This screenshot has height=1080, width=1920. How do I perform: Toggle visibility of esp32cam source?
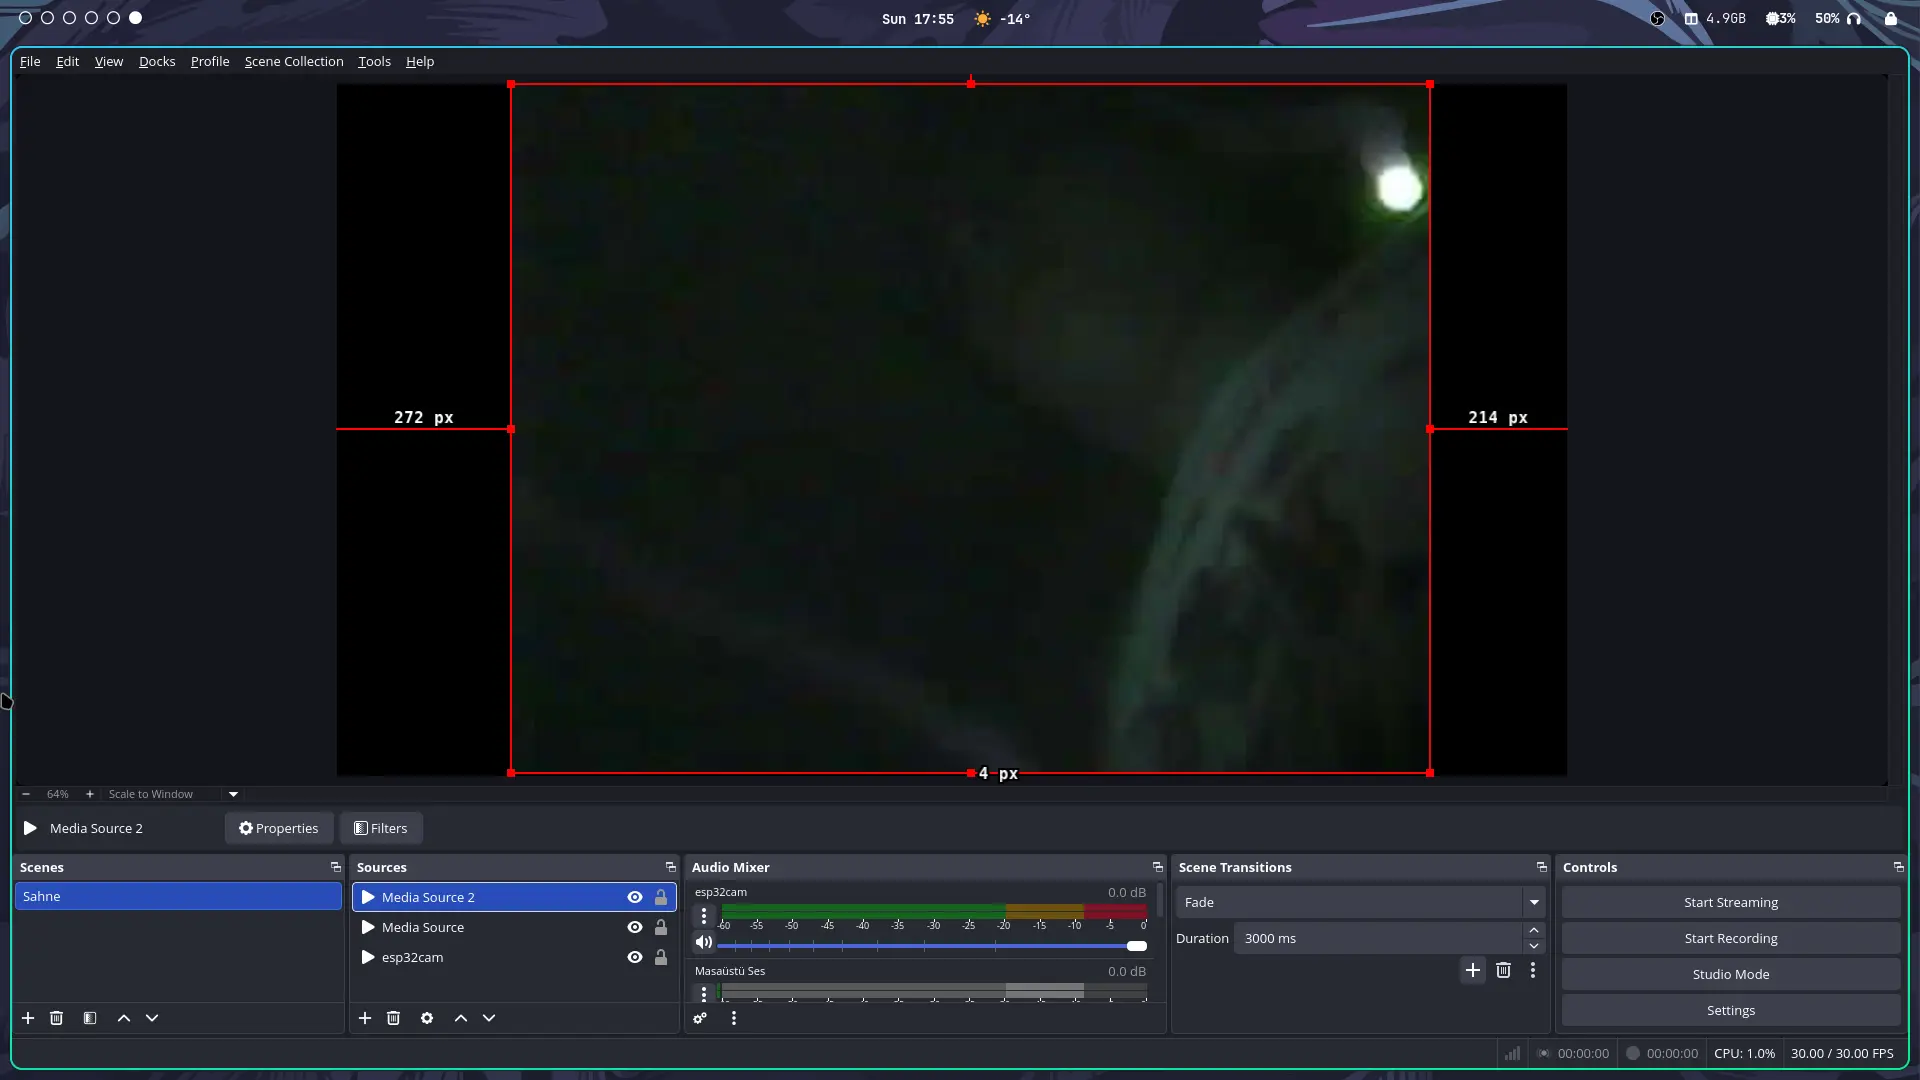pos(634,957)
